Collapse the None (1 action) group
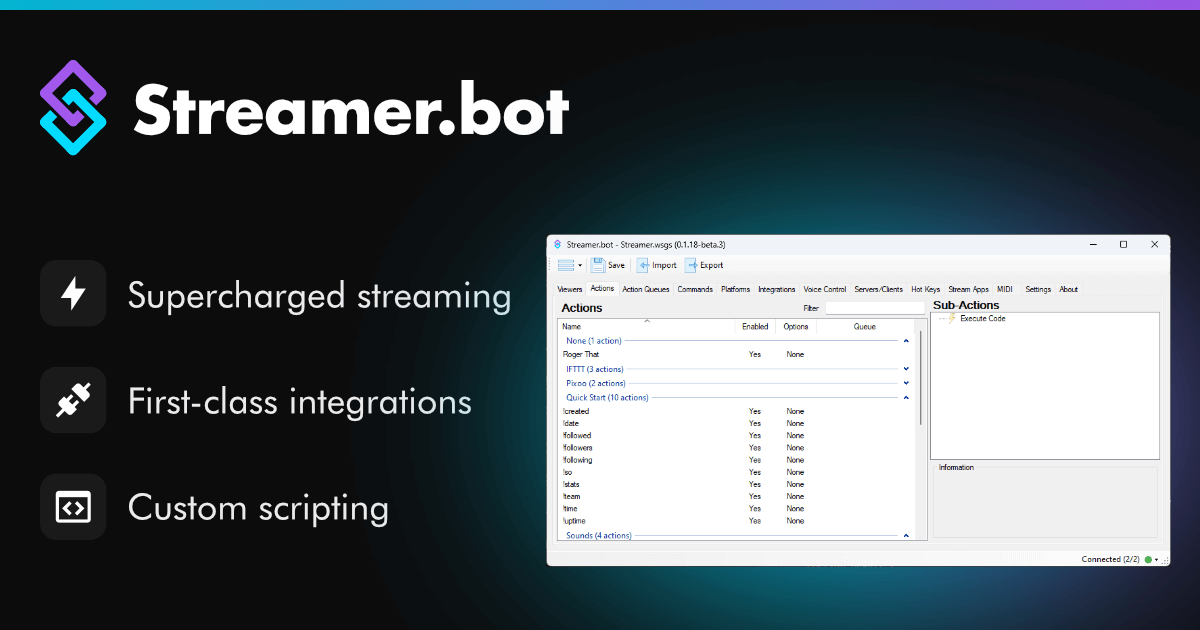 (906, 341)
